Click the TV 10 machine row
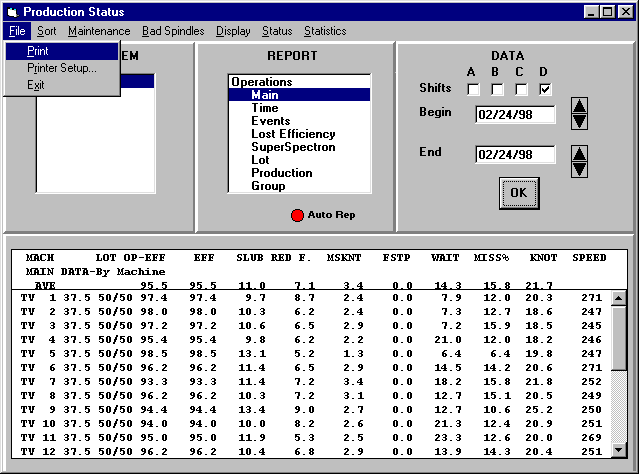Viewport: 639px width, 474px height. [x=311, y=424]
